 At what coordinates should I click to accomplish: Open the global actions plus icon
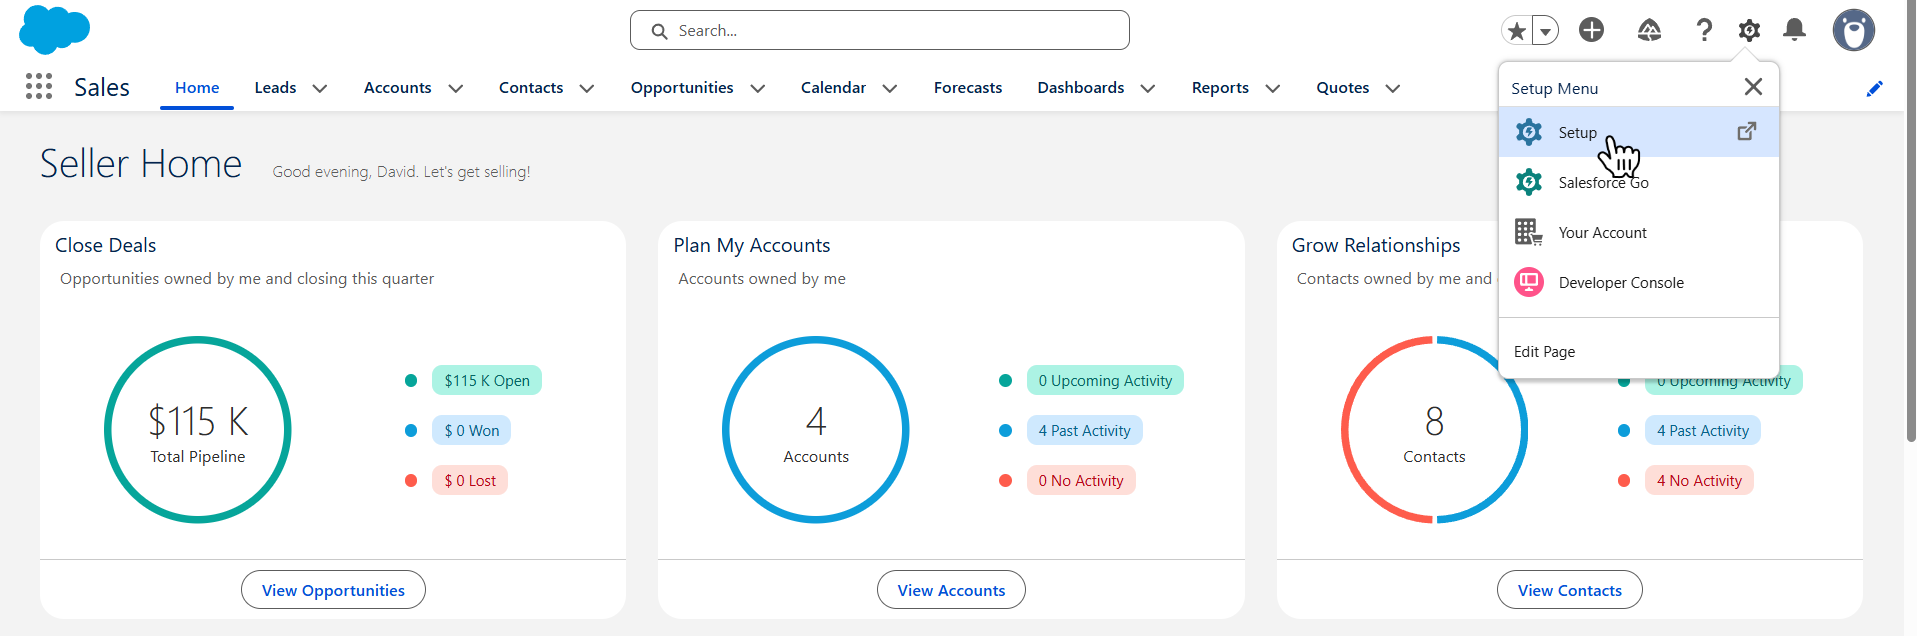pyautogui.click(x=1591, y=30)
